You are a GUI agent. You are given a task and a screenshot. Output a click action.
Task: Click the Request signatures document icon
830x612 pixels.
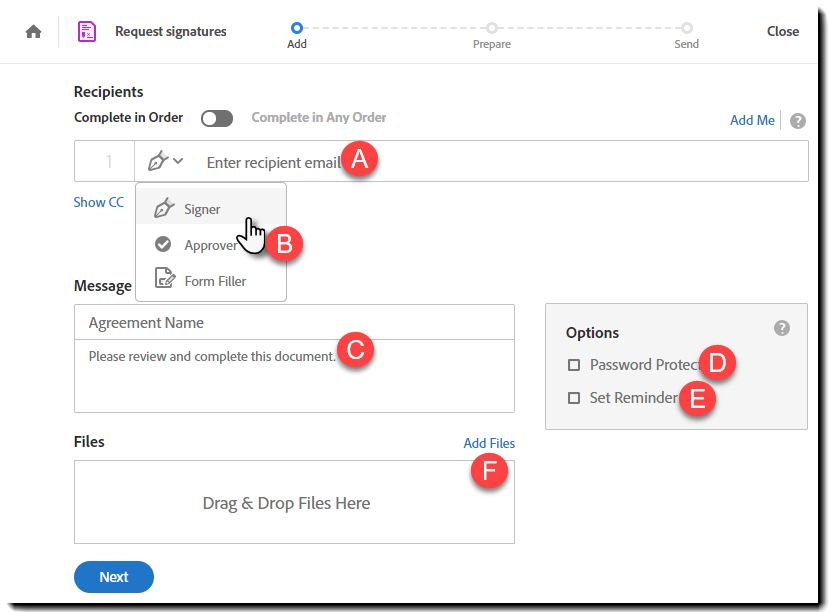click(x=87, y=31)
